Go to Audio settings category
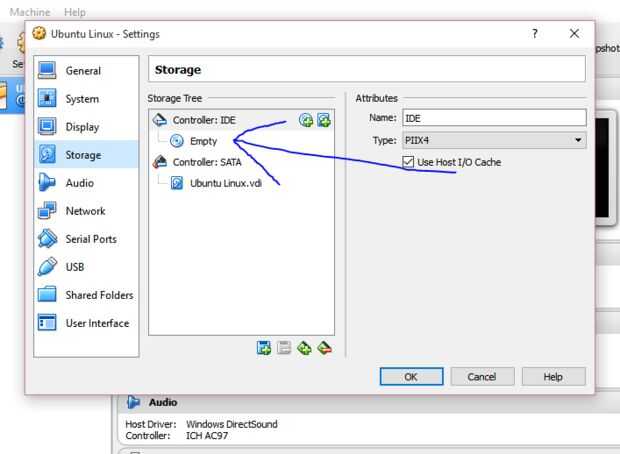The height and width of the screenshot is (454, 620). pos(86,183)
